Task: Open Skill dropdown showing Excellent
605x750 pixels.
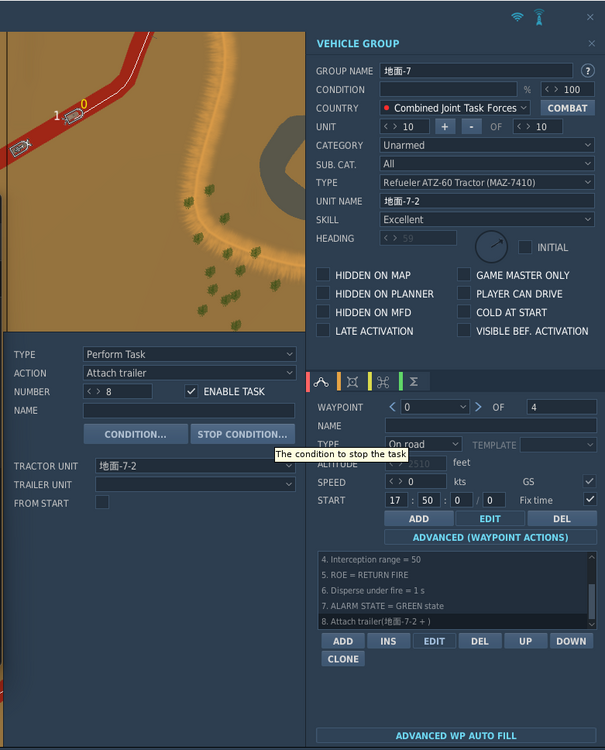Action: click(487, 220)
